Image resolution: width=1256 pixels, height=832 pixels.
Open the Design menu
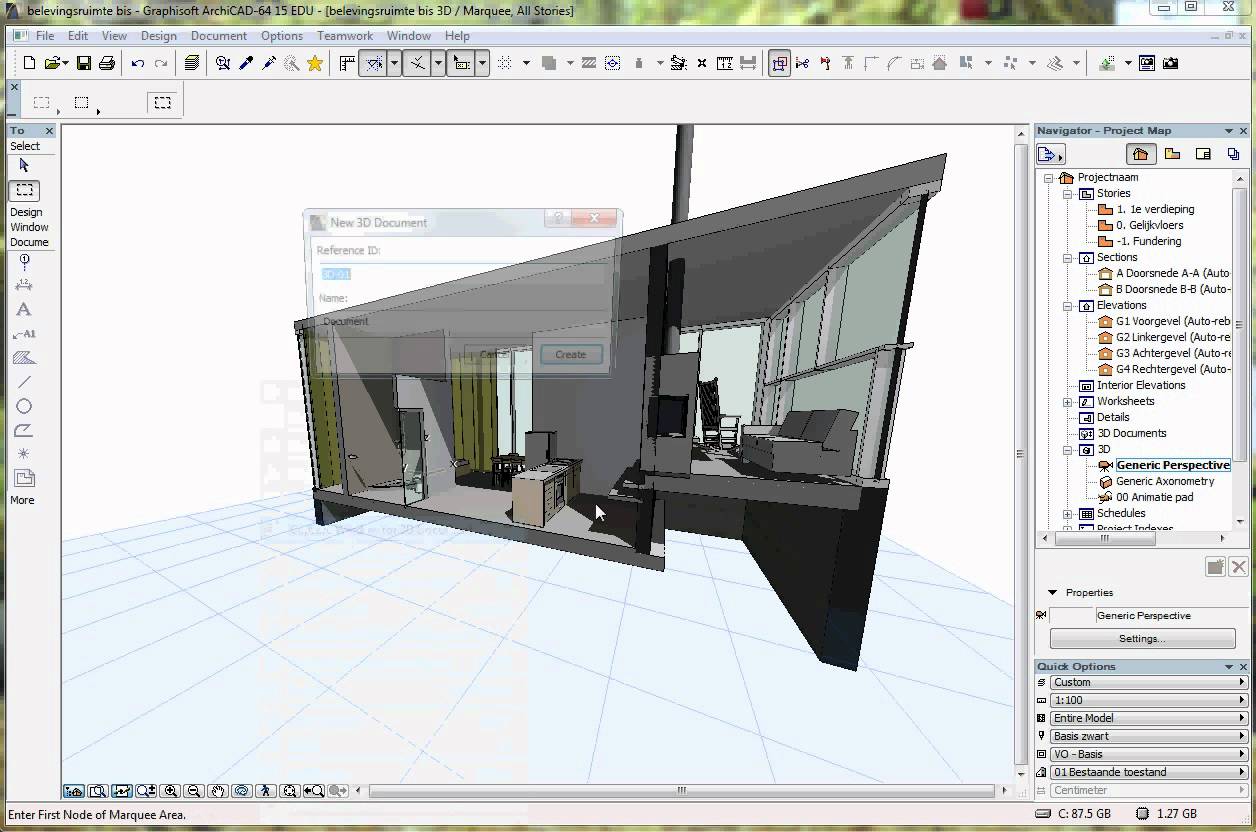point(158,36)
